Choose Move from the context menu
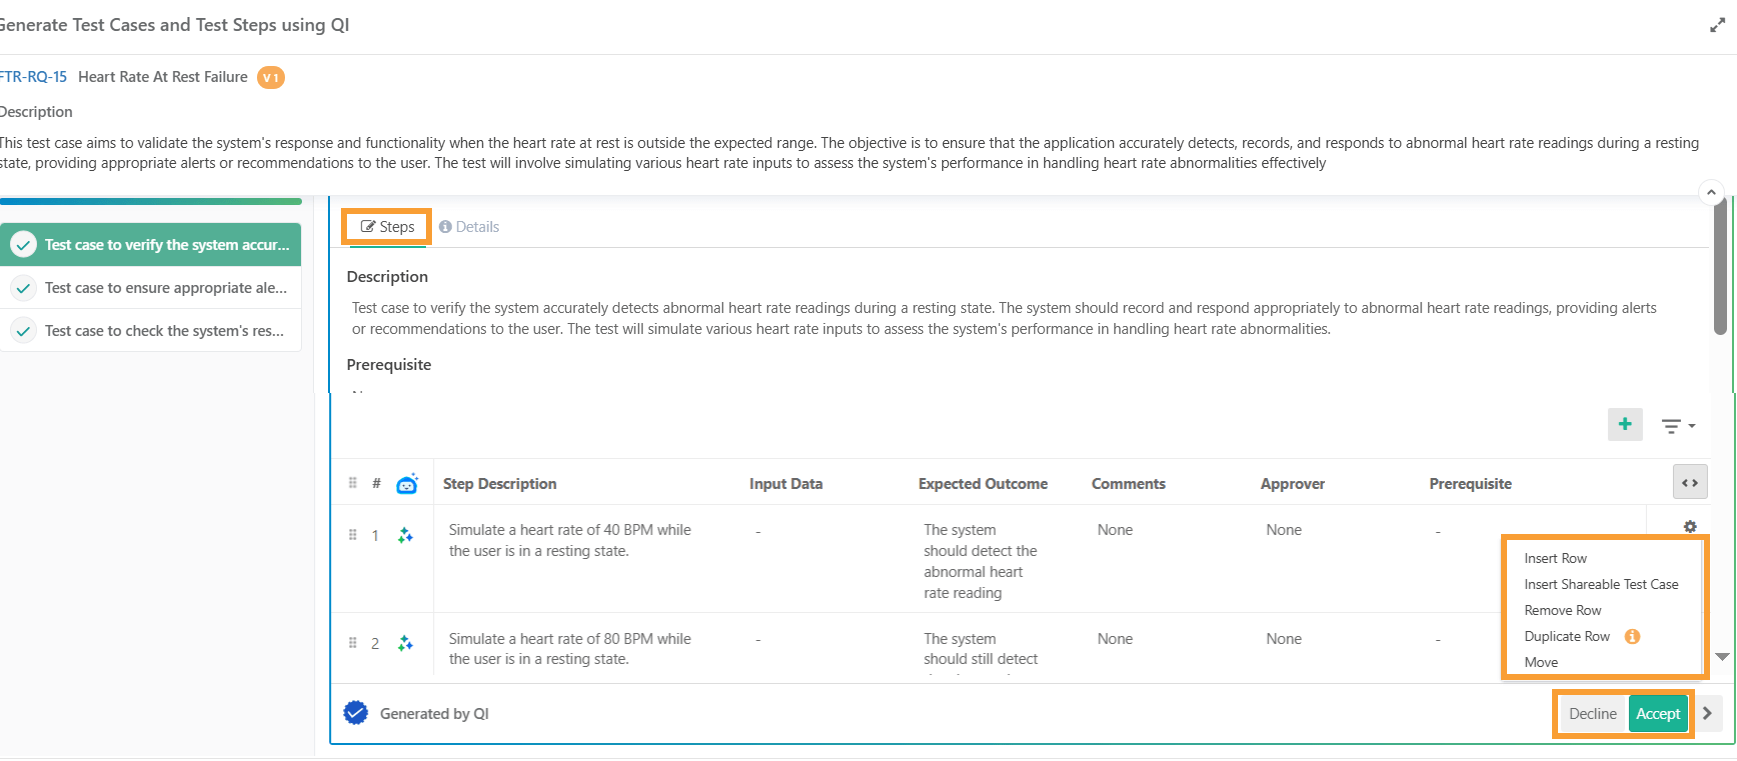This screenshot has width=1737, height=761. click(1541, 662)
